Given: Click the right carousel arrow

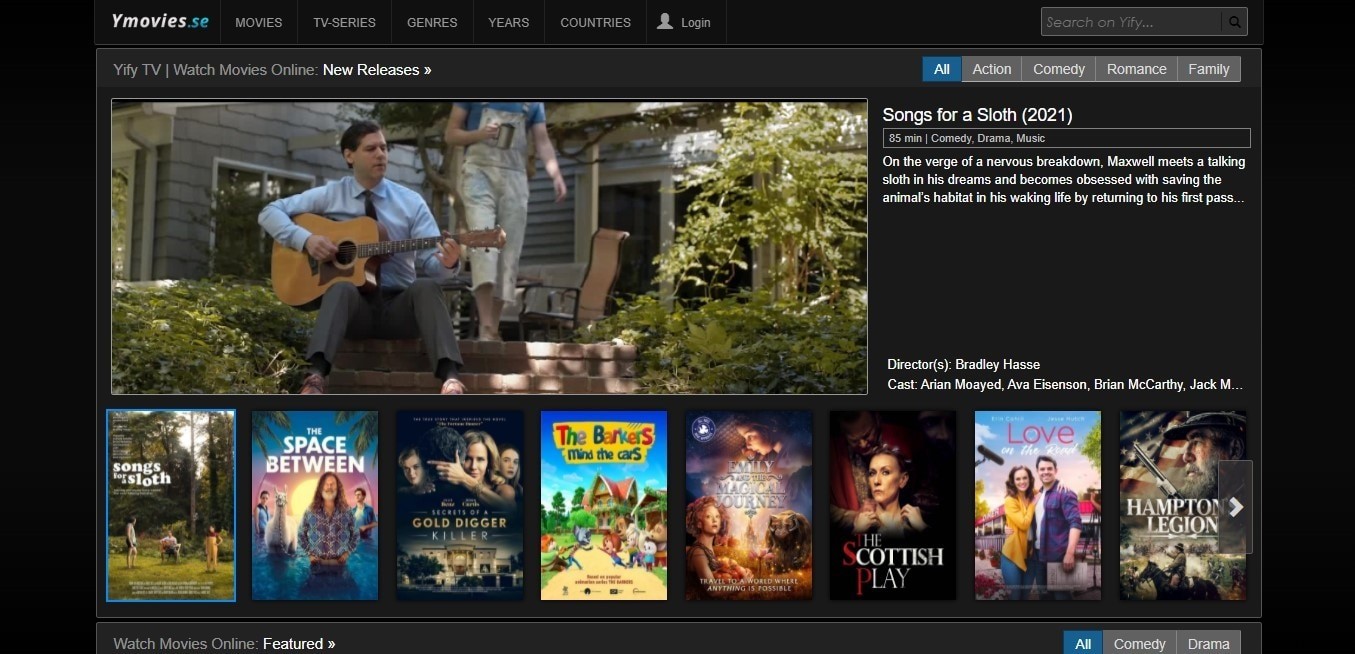Looking at the screenshot, I should tap(1237, 506).
